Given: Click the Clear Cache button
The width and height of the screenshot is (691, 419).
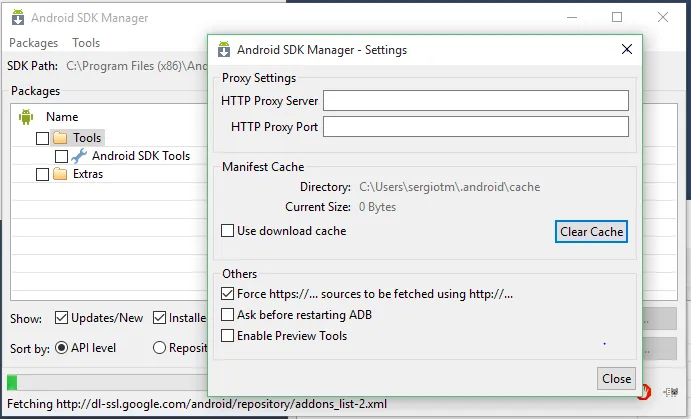Looking at the screenshot, I should (x=591, y=232).
